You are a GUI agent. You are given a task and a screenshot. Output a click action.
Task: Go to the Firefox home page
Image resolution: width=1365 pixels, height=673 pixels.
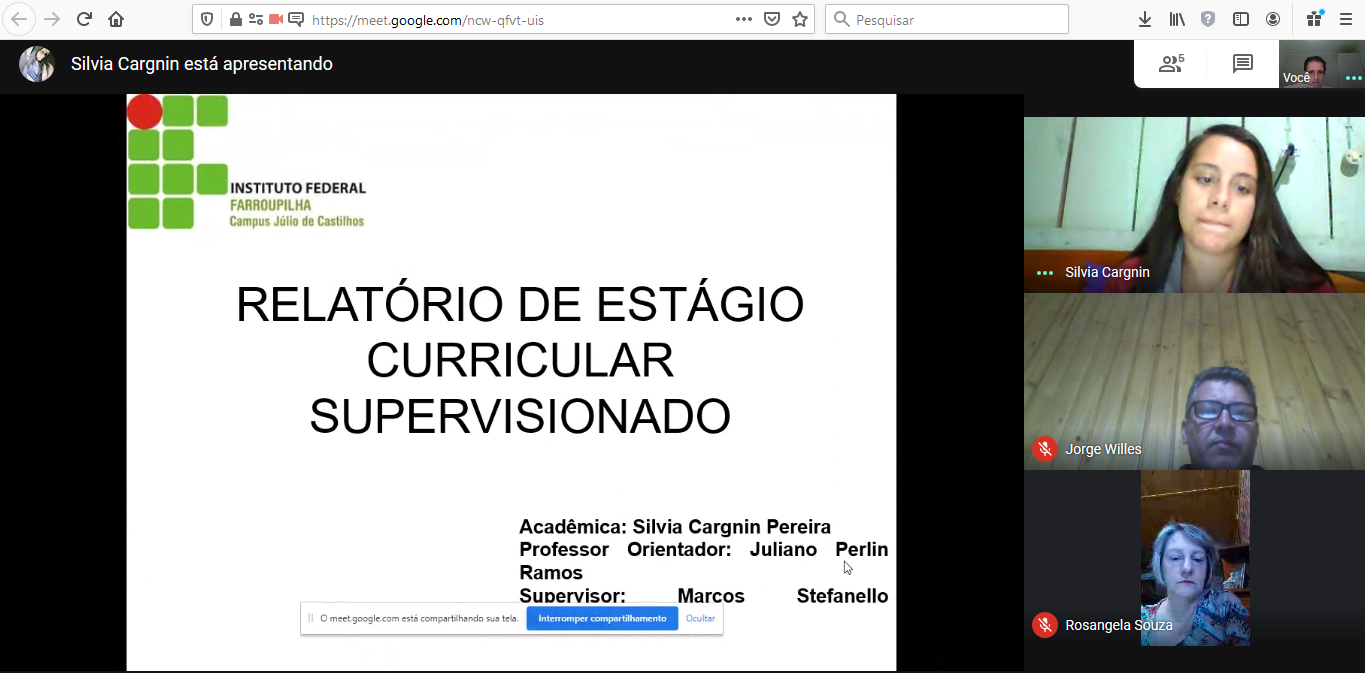click(116, 19)
